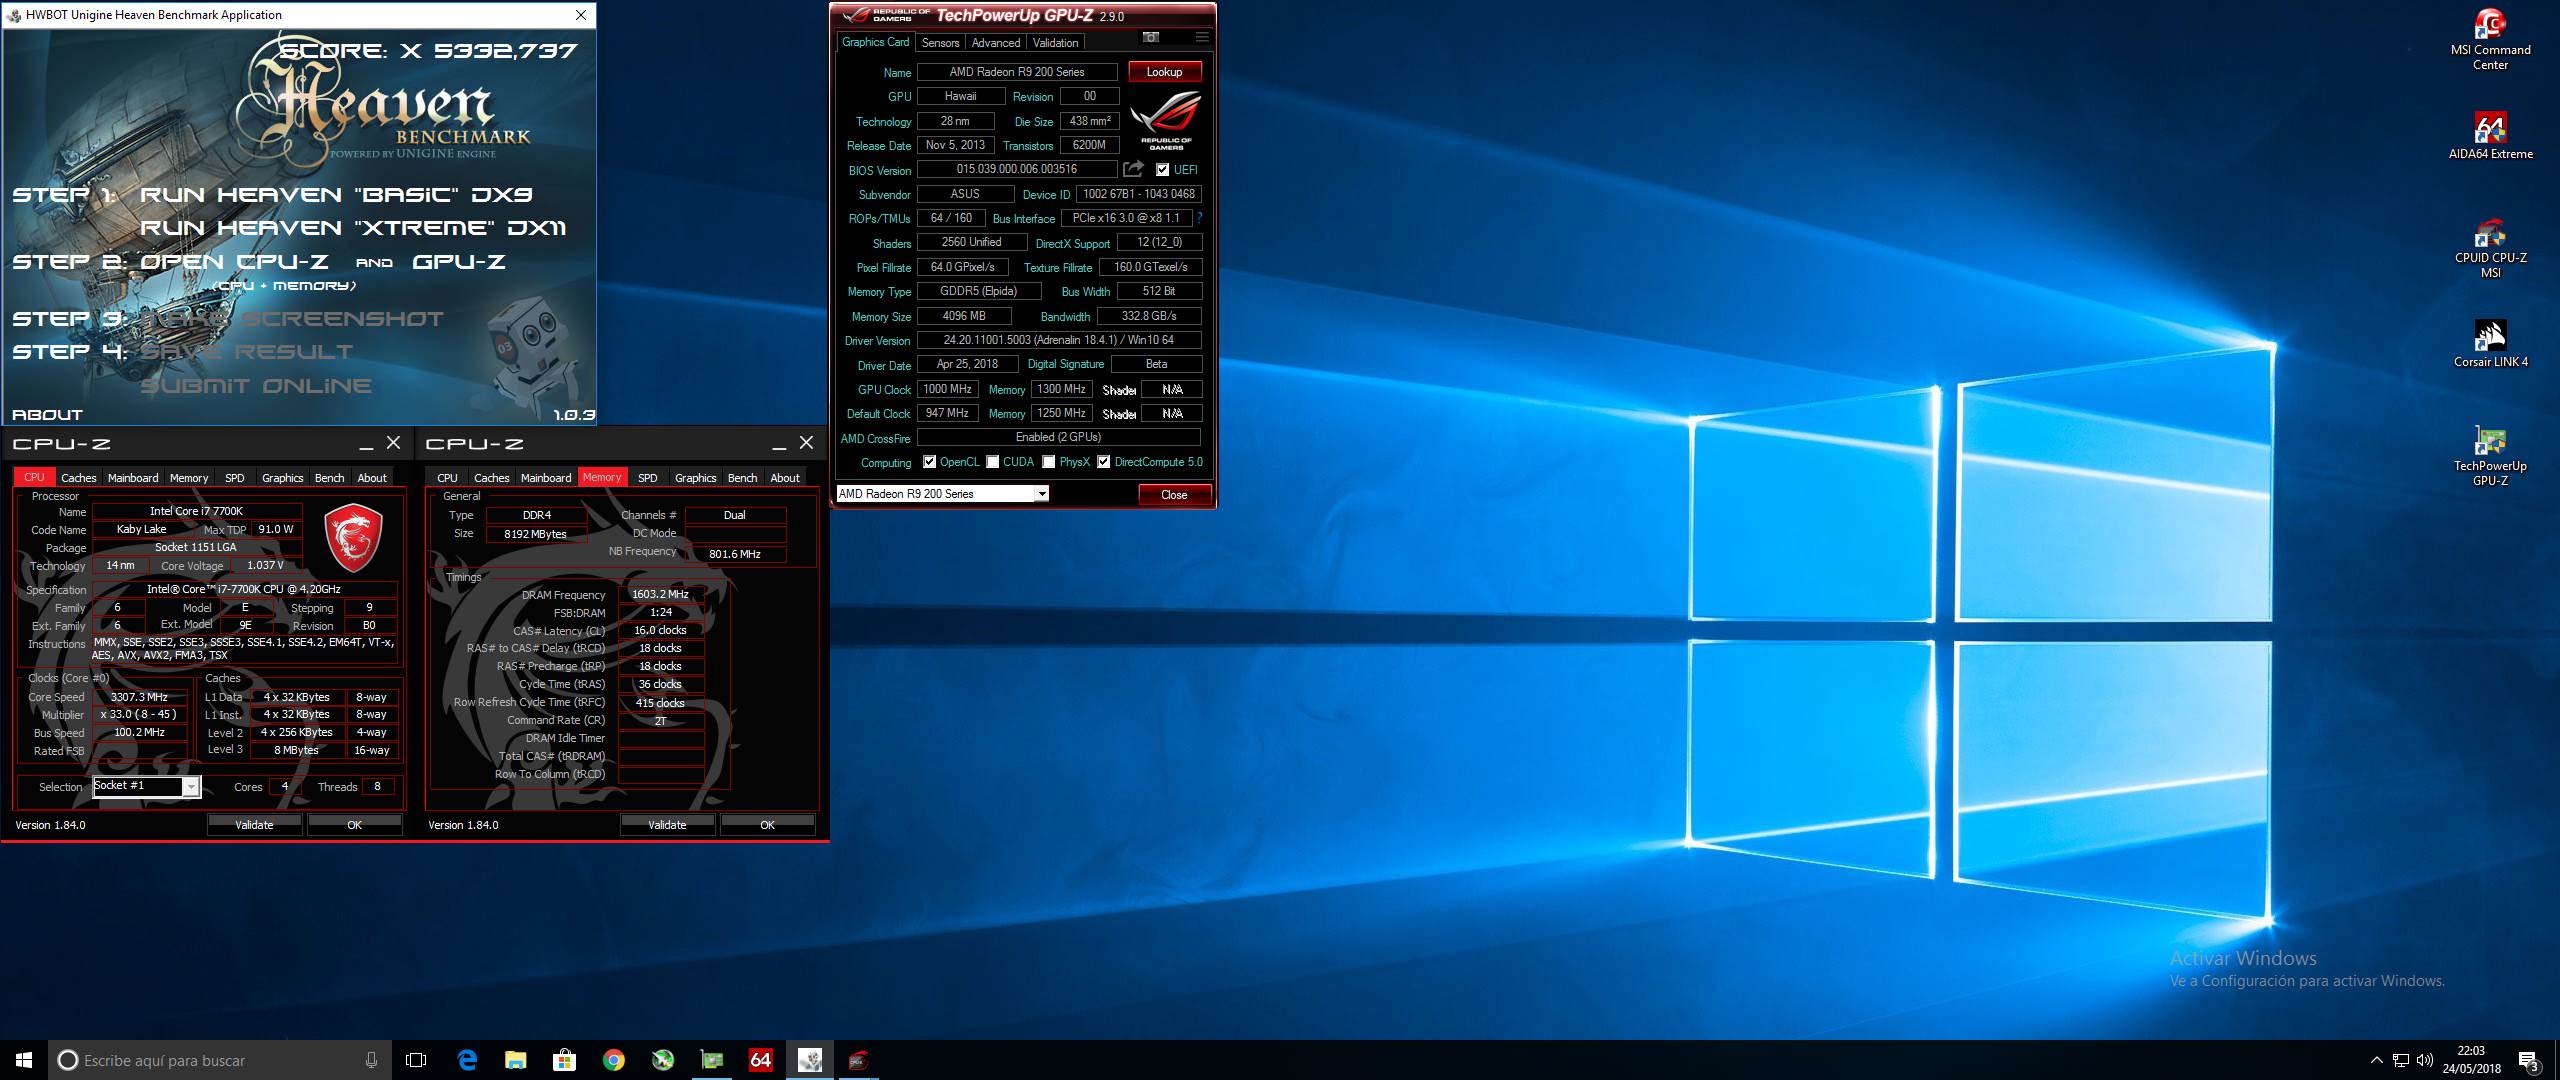Click the GPU-Z graphics card taskbar icon
This screenshot has width=2560, height=1080.
(711, 1060)
